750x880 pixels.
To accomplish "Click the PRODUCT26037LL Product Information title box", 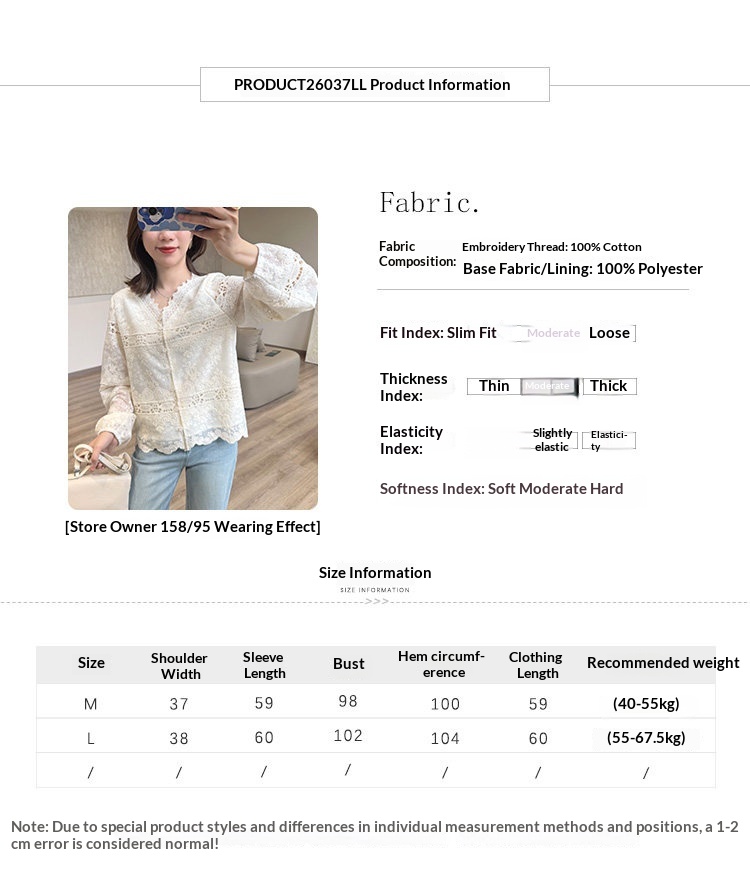I will click(x=374, y=85).
